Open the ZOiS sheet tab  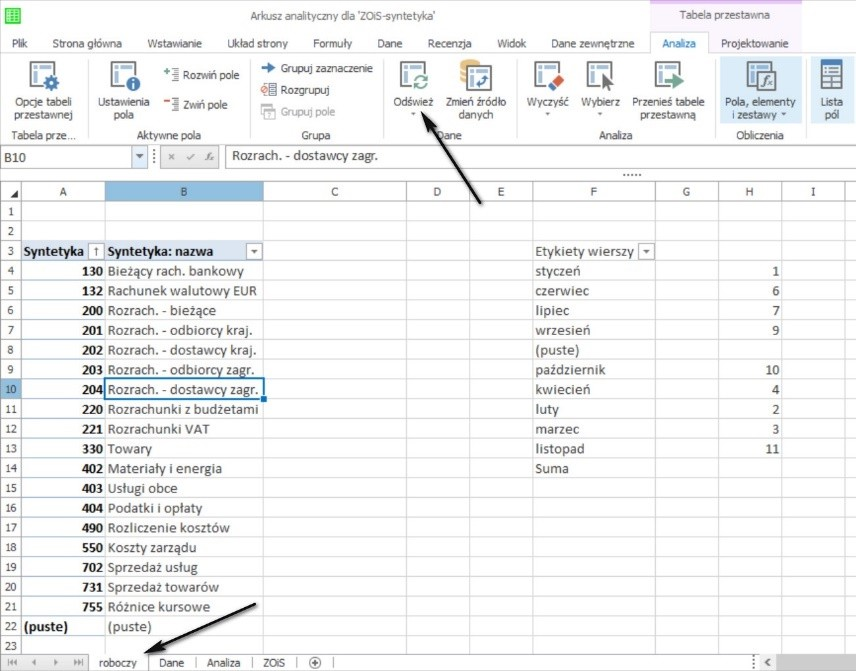(x=274, y=662)
